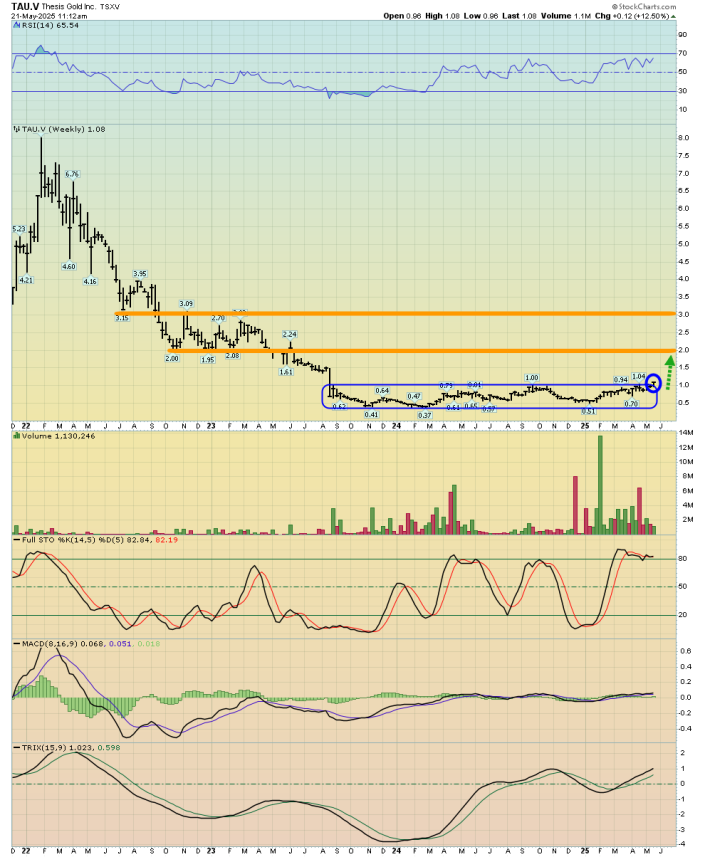Open the StockCharts.com copyright link
This screenshot has width=705, height=857.
point(644,7)
